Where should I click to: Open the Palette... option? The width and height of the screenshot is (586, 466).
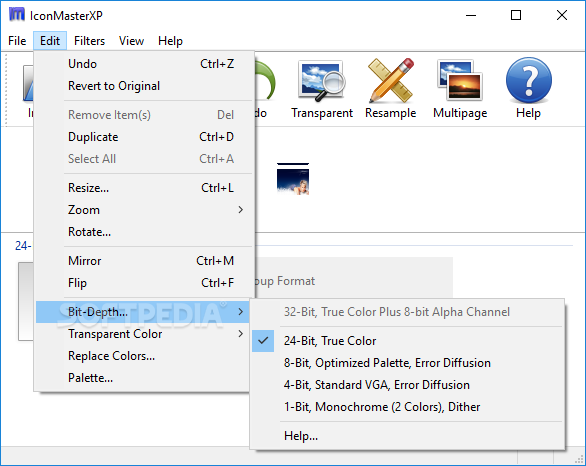[x=143, y=378]
